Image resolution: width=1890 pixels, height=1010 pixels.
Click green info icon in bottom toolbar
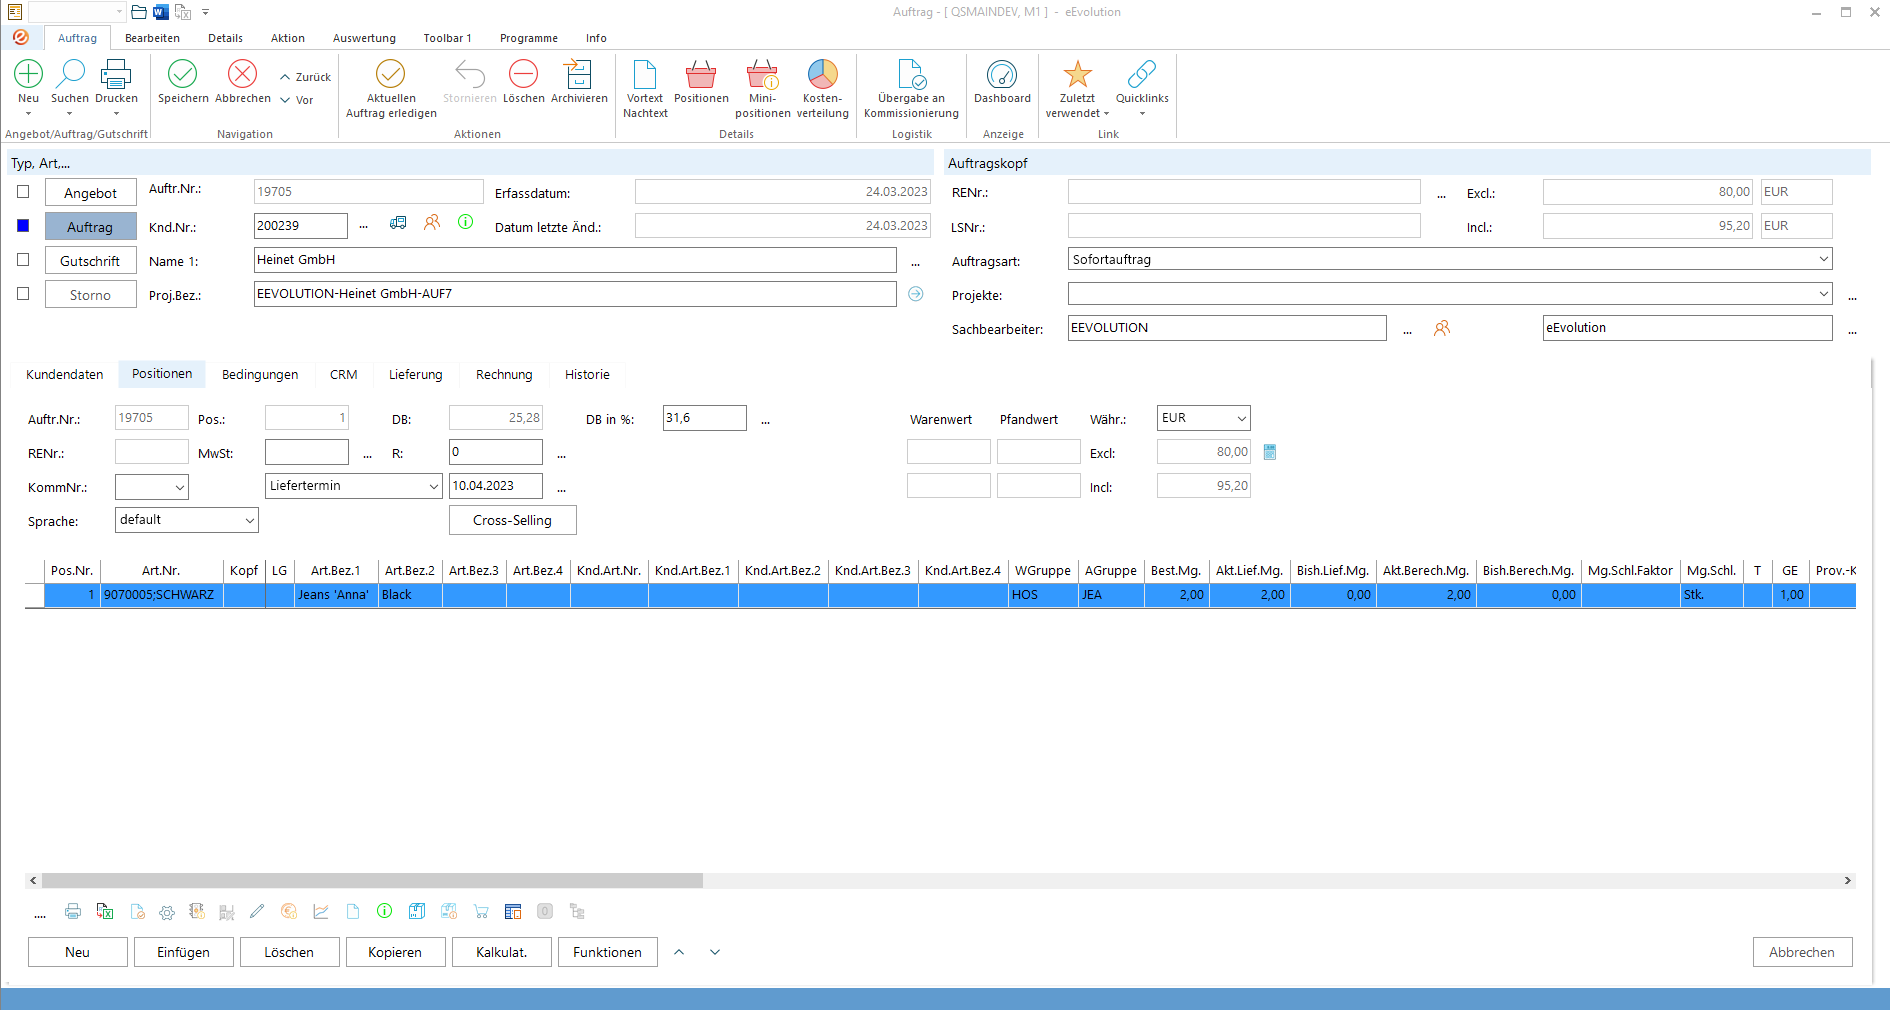point(385,911)
